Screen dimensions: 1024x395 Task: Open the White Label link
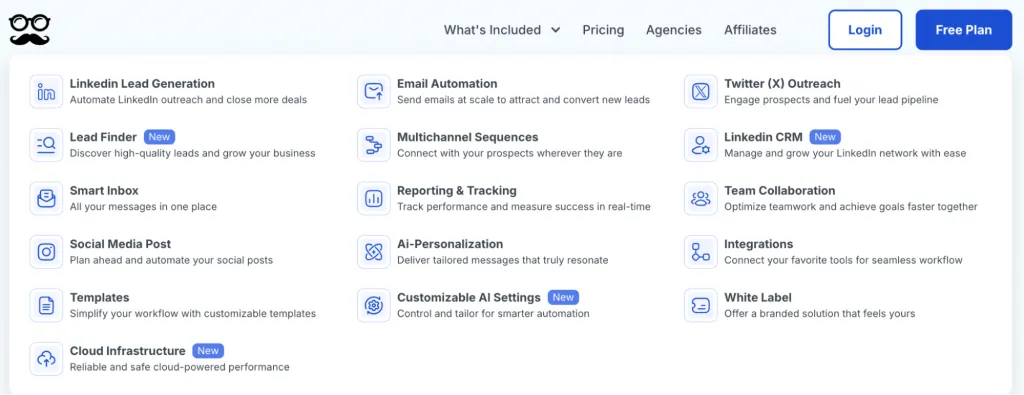pyautogui.click(x=758, y=298)
